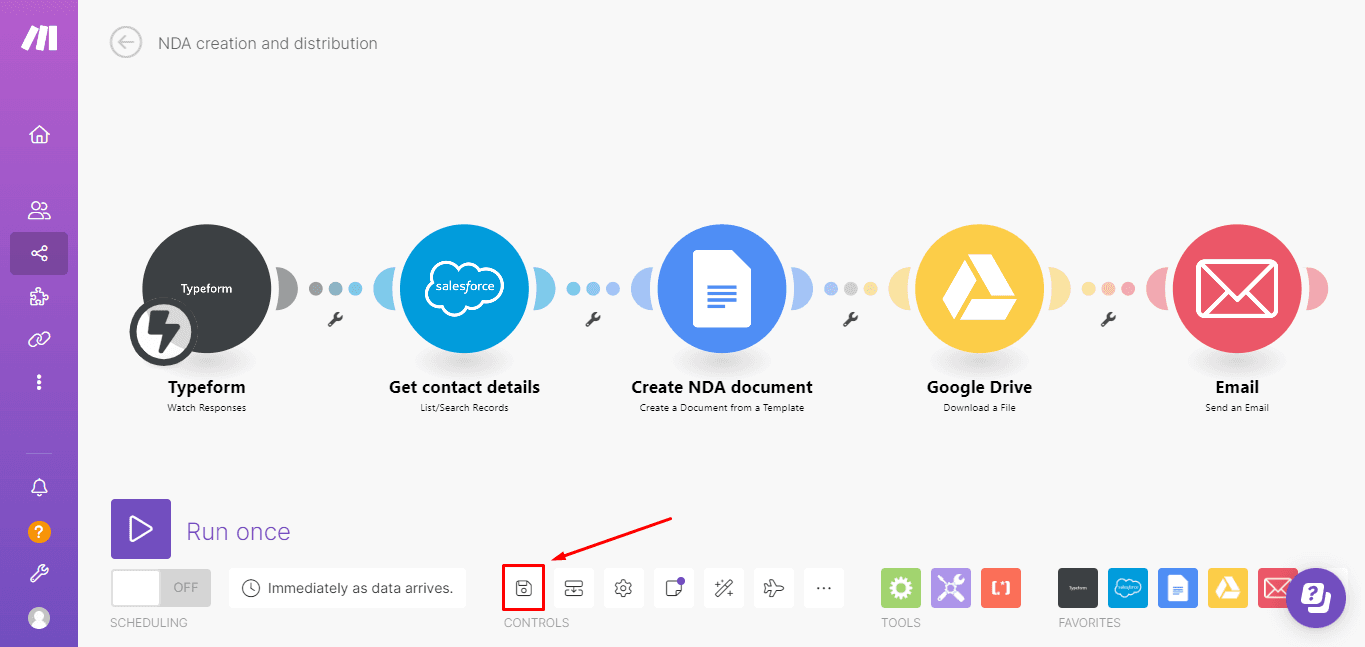Viewport: 1365px width, 647px height.
Task: Click the airplane icon in Controls
Action: tap(773, 588)
